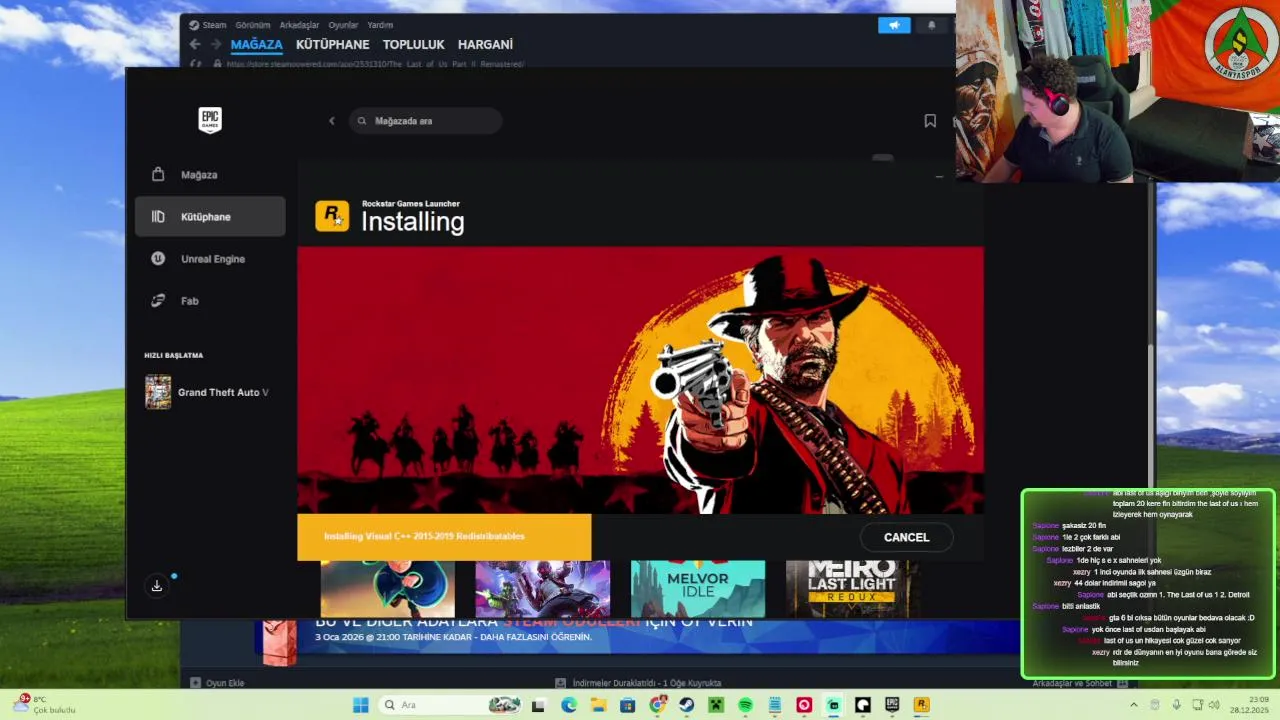Open the red circle app on taskbar

803,705
